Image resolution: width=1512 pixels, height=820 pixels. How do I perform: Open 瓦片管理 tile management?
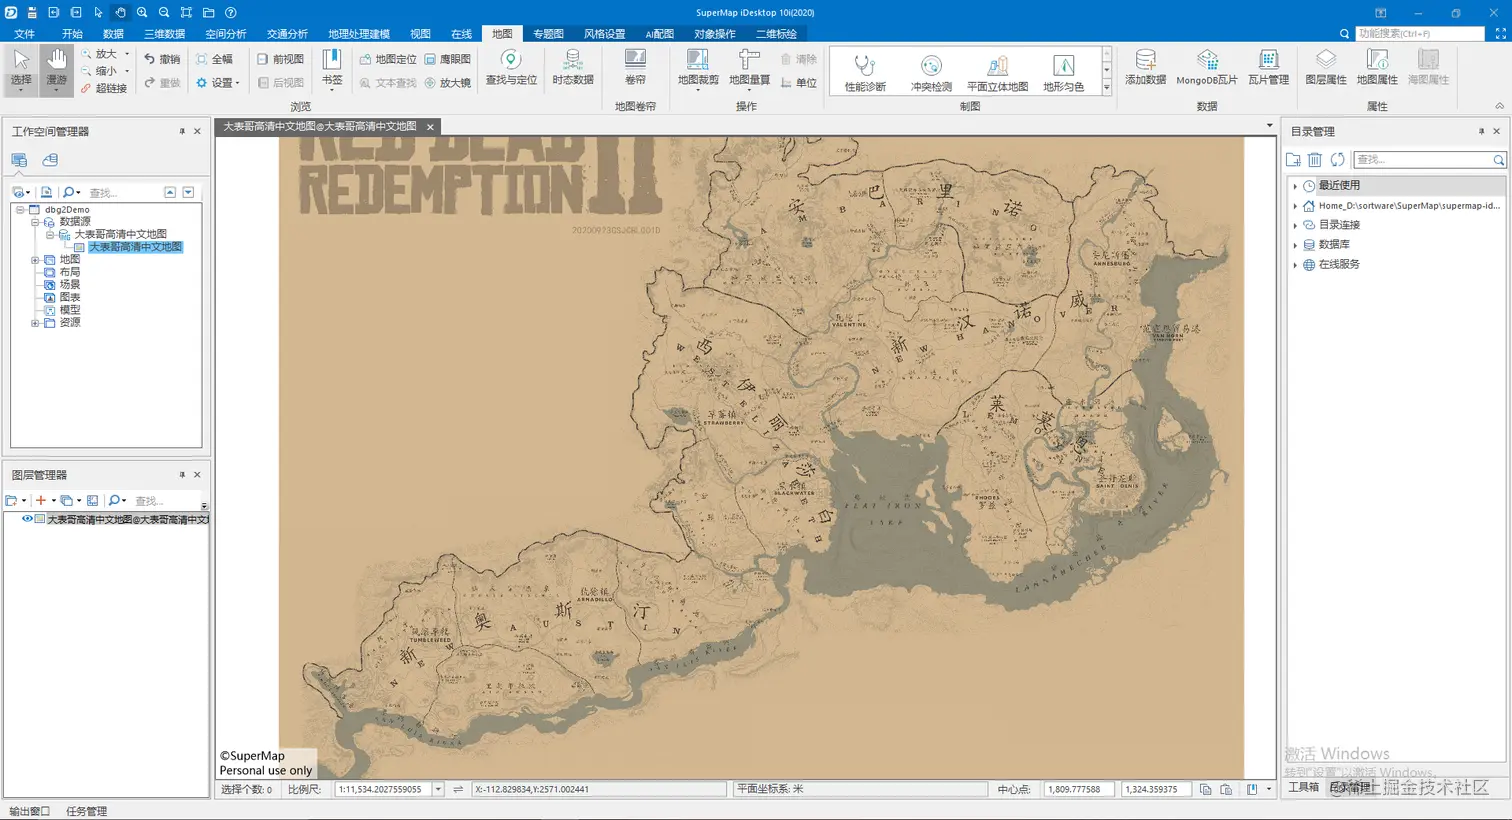[1268, 68]
